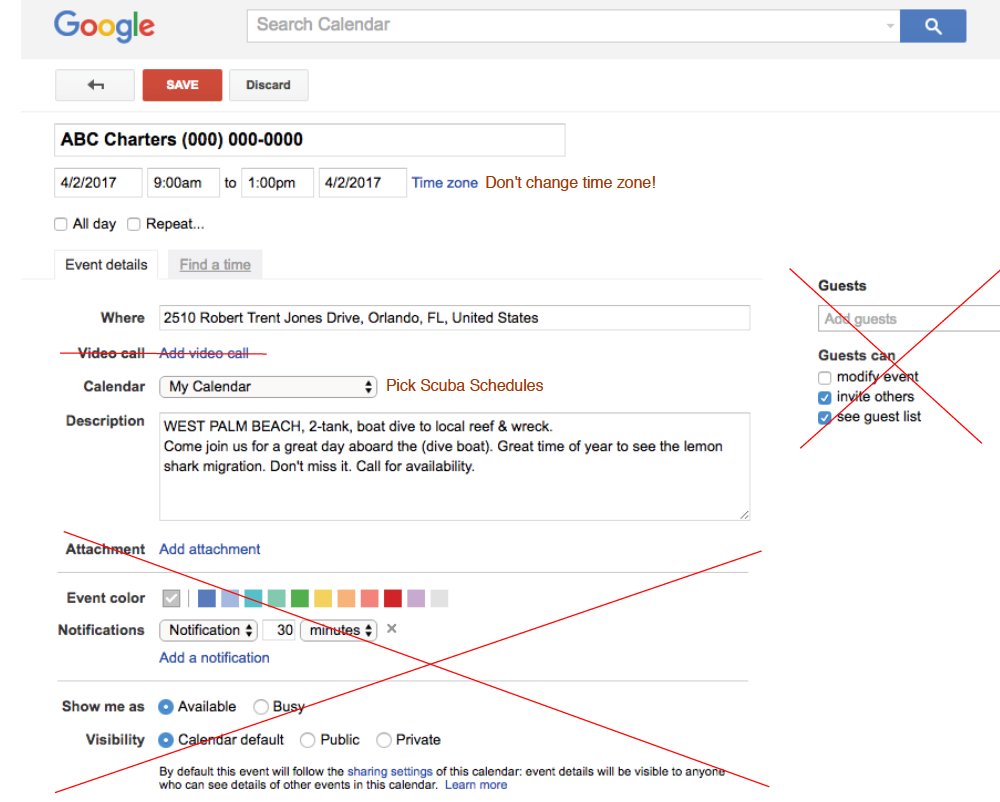Viewport: 1000px width, 802px height.
Task: Enable the Repeat checkbox
Action: click(133, 224)
